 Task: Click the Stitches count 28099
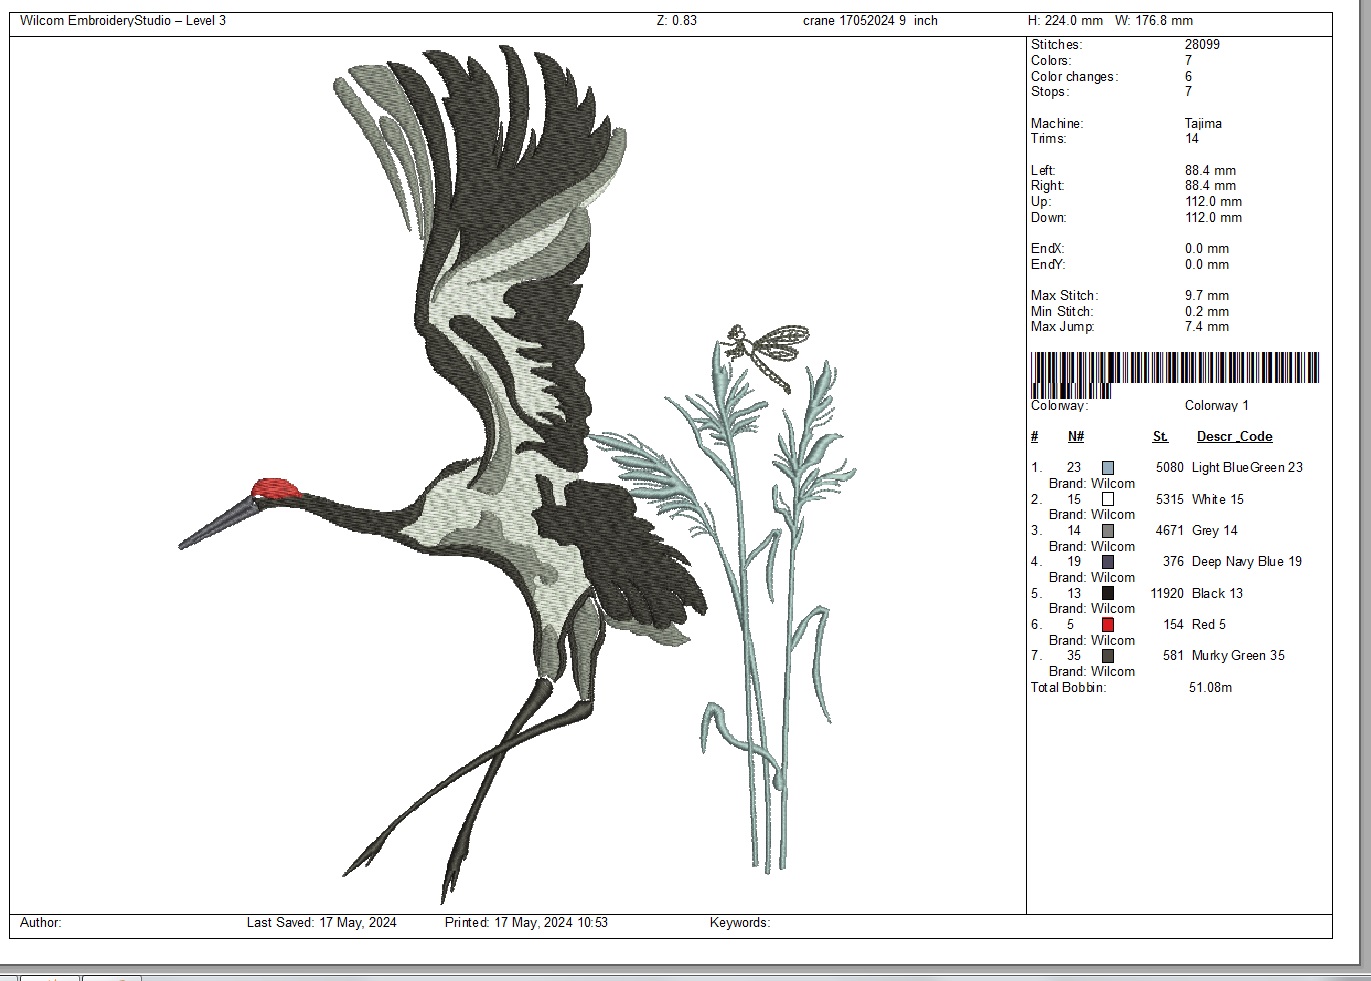[x=1202, y=45]
